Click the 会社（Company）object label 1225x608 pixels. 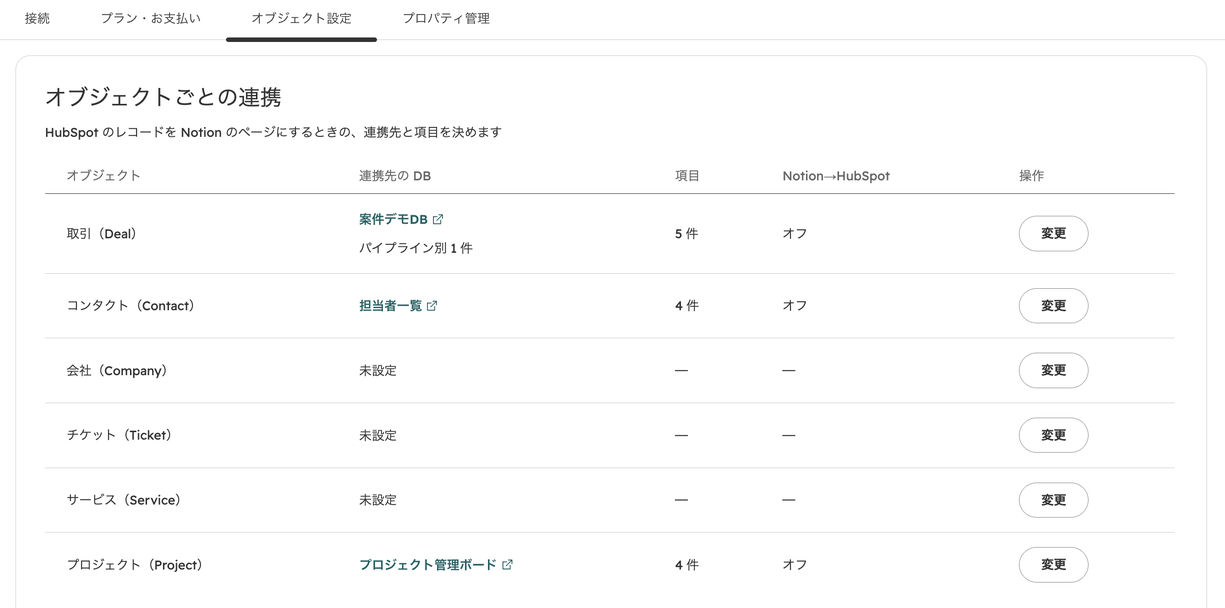point(116,371)
